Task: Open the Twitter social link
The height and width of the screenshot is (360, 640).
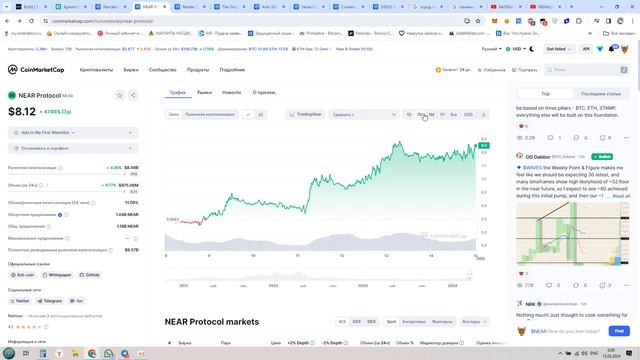Action: coord(20,301)
